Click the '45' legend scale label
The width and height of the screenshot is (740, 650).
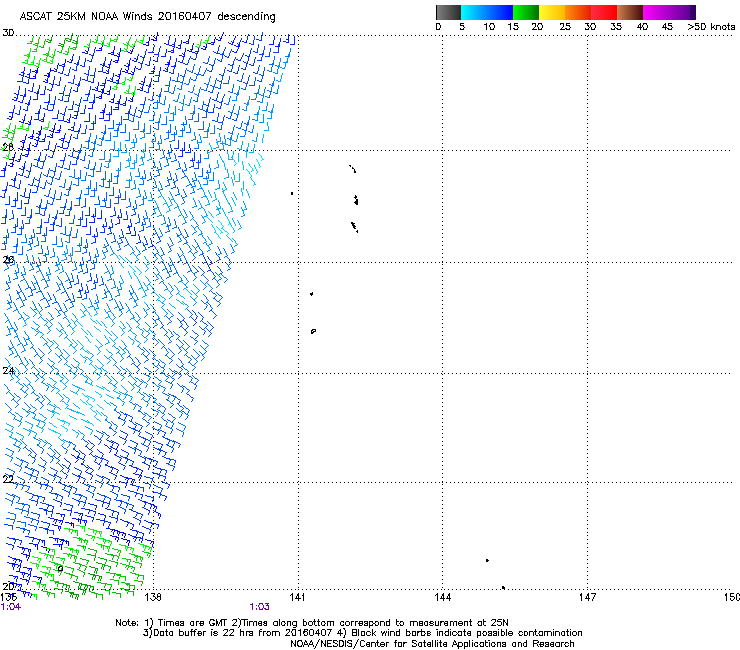pyautogui.click(x=667, y=27)
